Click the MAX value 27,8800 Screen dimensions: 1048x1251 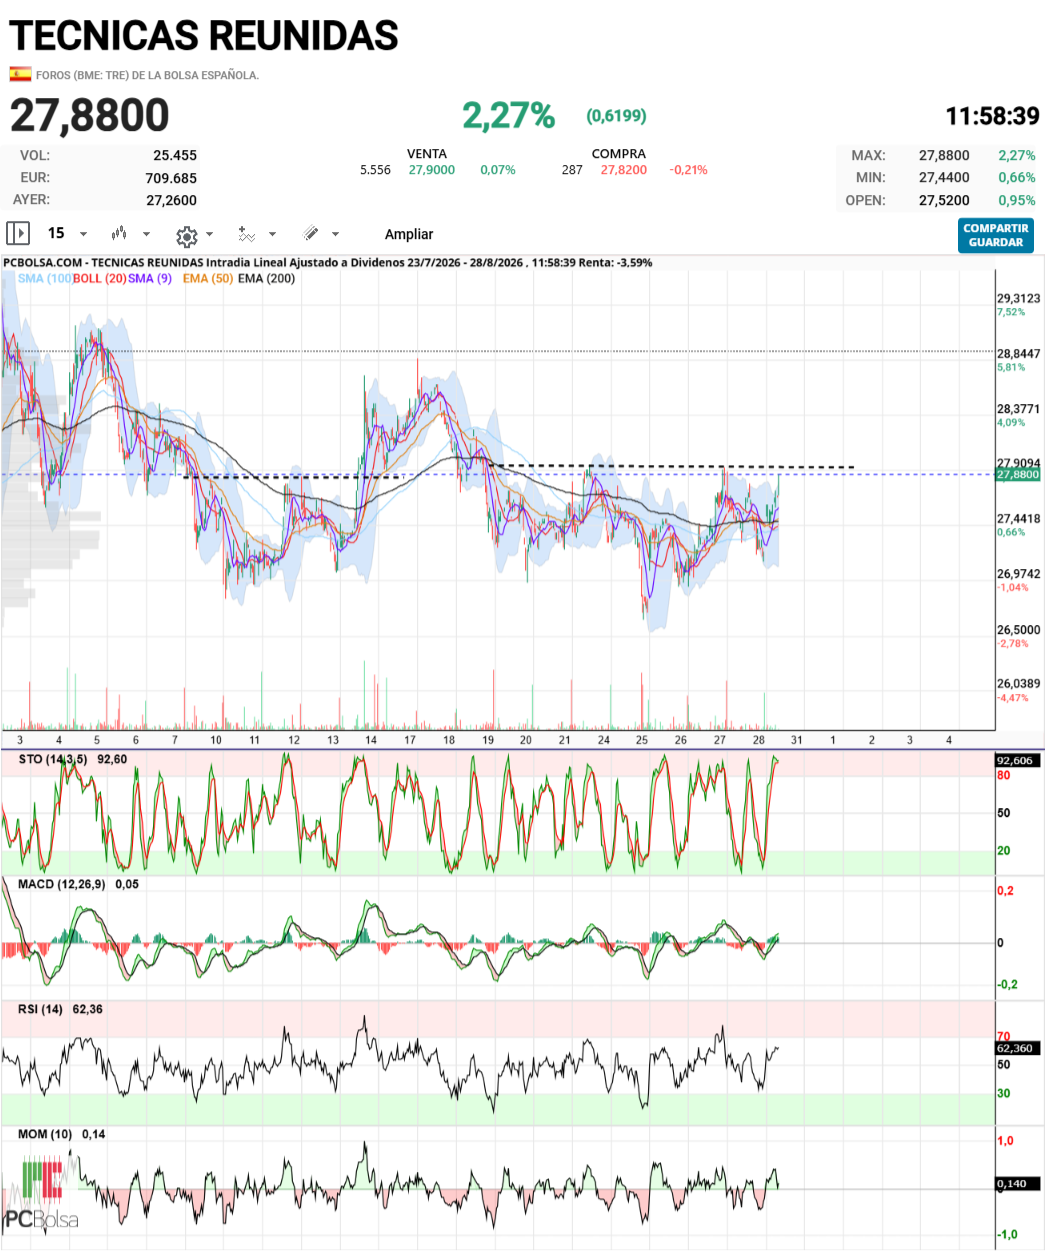click(x=944, y=155)
